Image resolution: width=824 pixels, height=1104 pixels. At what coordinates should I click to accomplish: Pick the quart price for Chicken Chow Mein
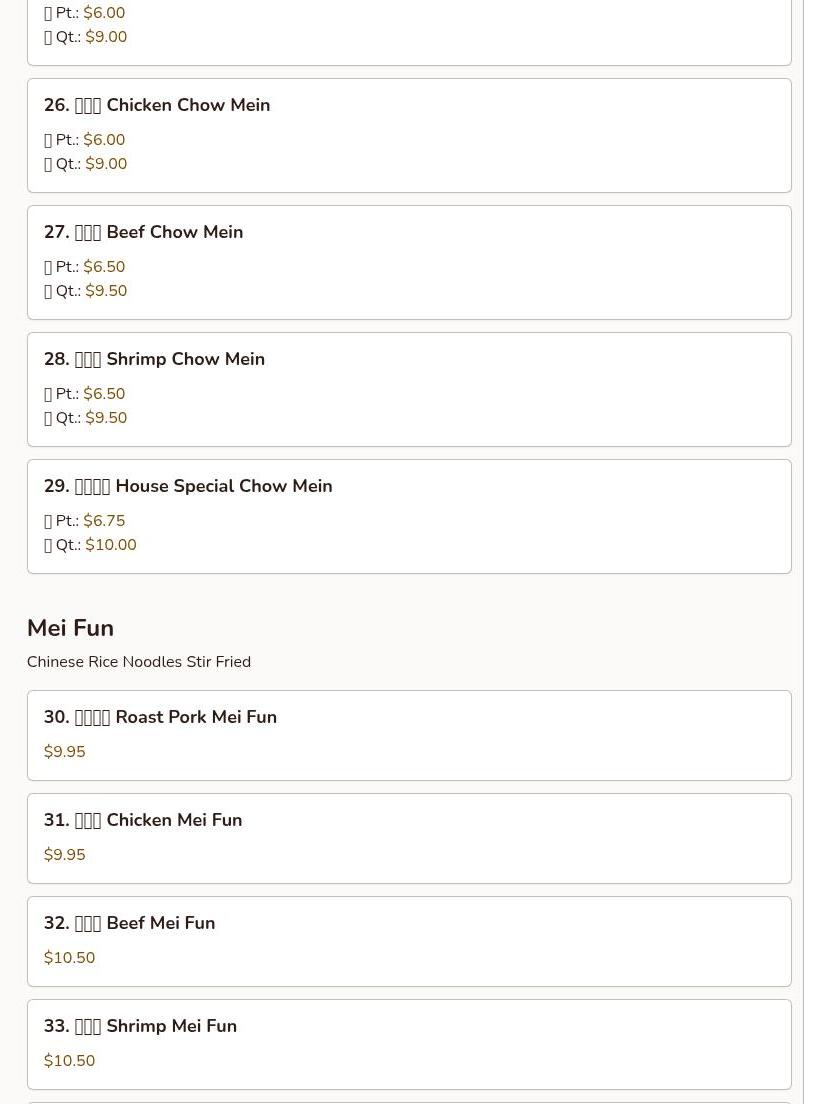(106, 165)
